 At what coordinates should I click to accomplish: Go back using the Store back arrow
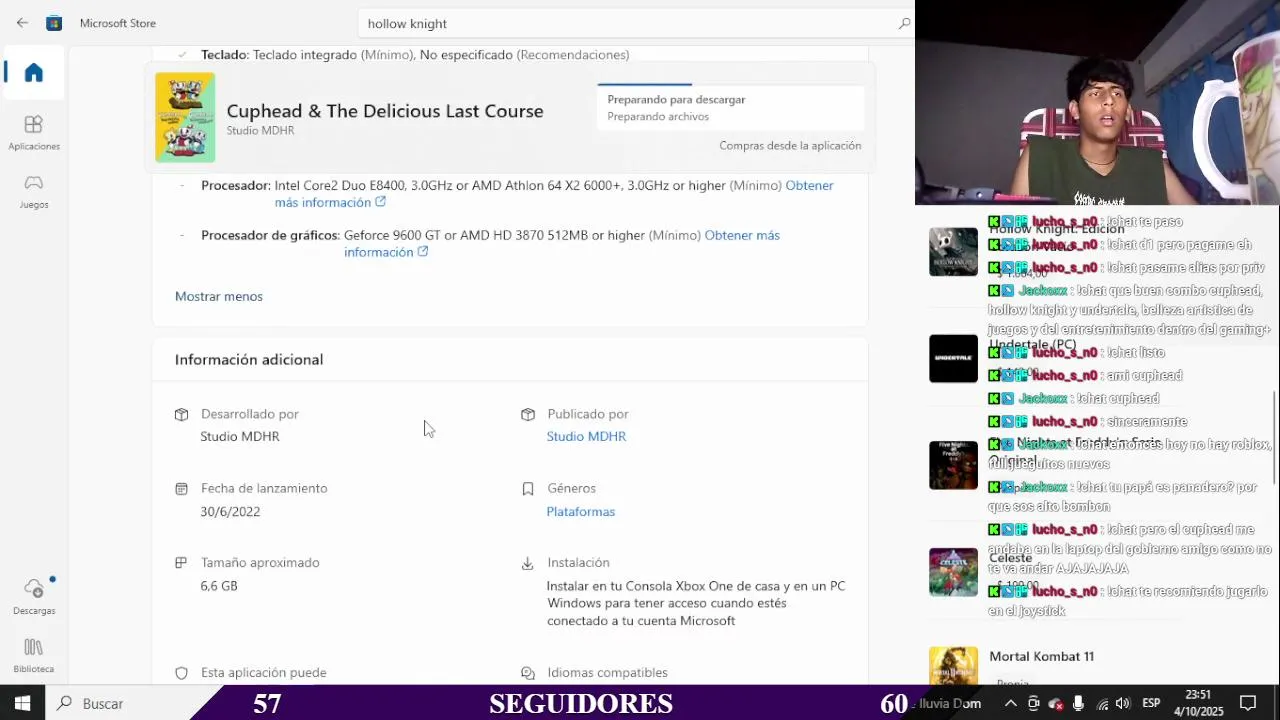point(22,23)
